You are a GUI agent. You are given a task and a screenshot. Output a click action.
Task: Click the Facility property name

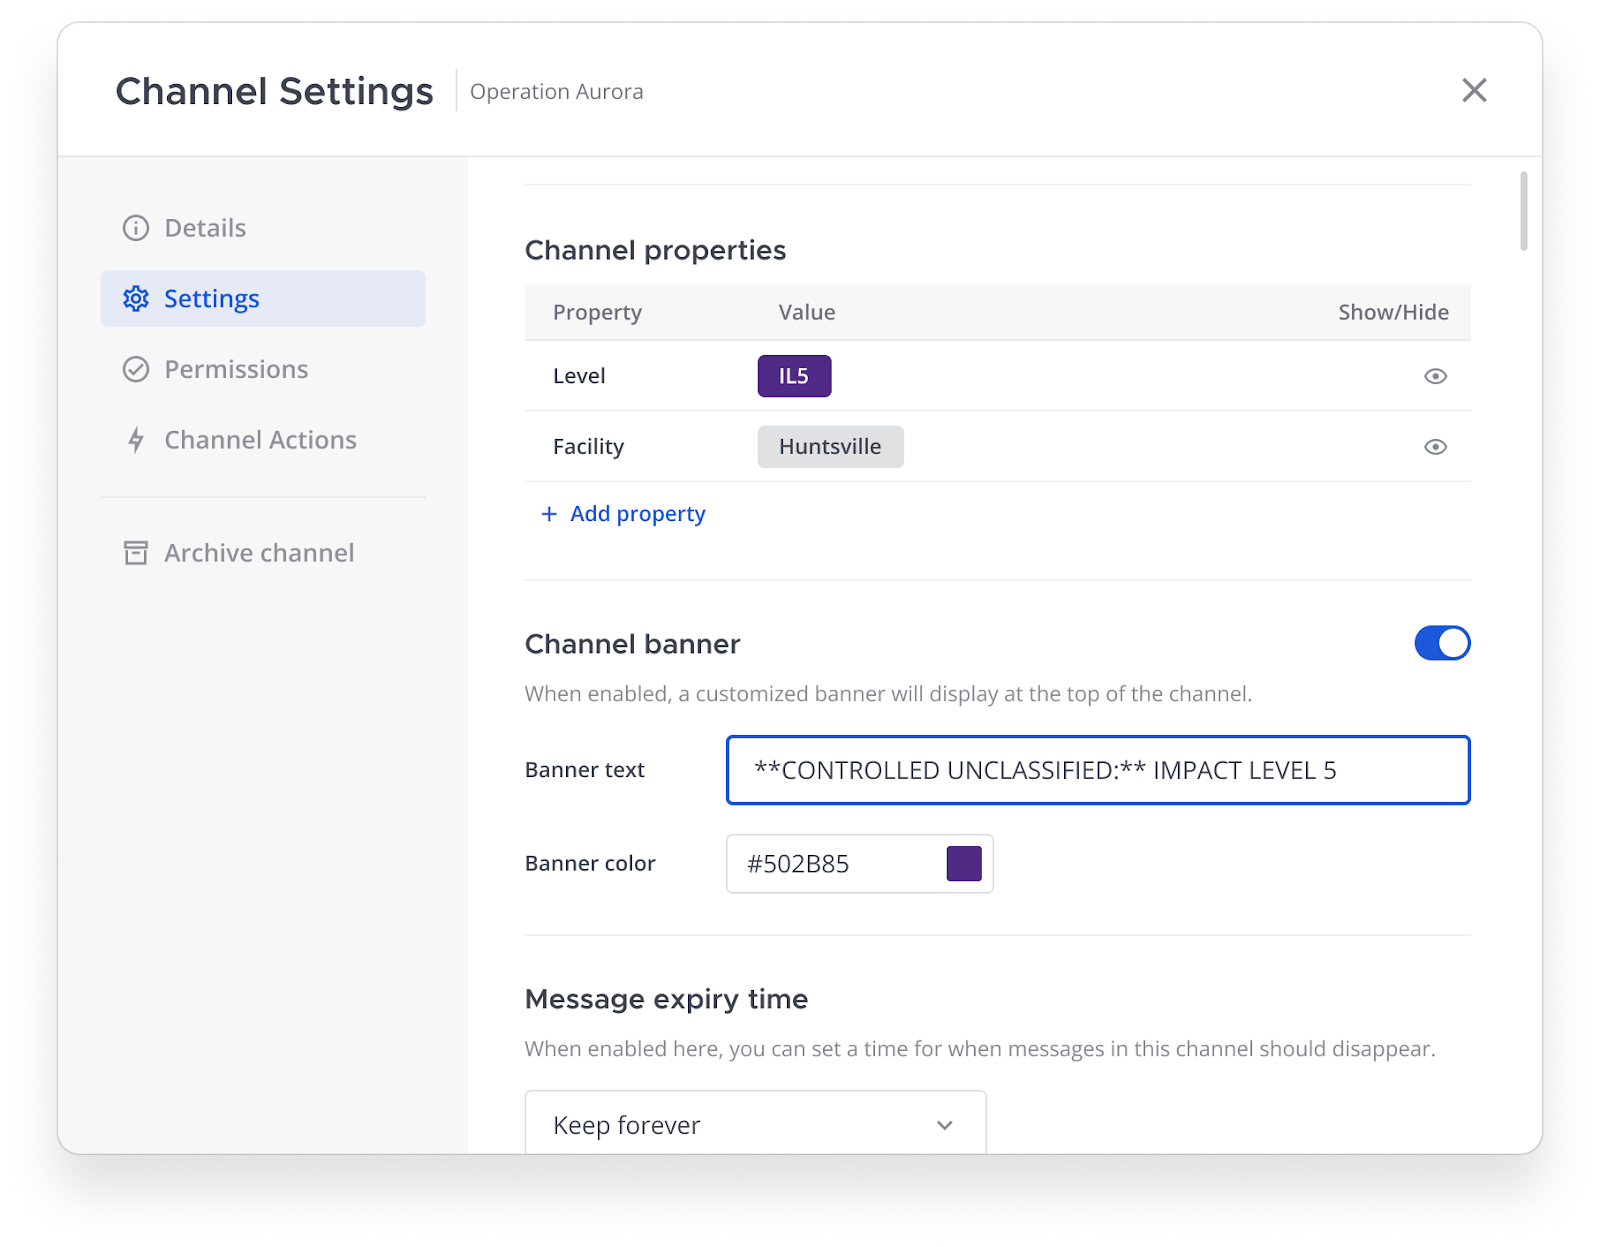[x=588, y=447]
